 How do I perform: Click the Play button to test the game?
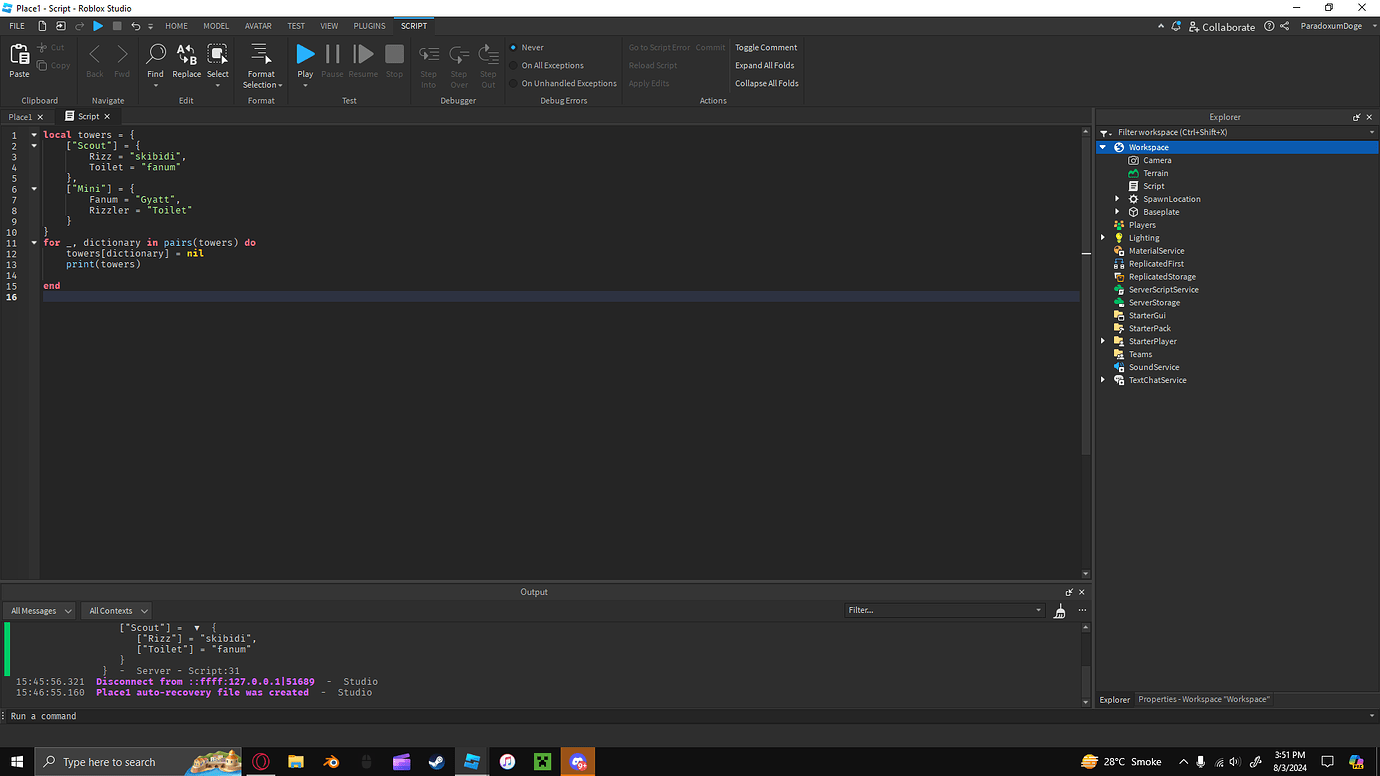[x=305, y=55]
